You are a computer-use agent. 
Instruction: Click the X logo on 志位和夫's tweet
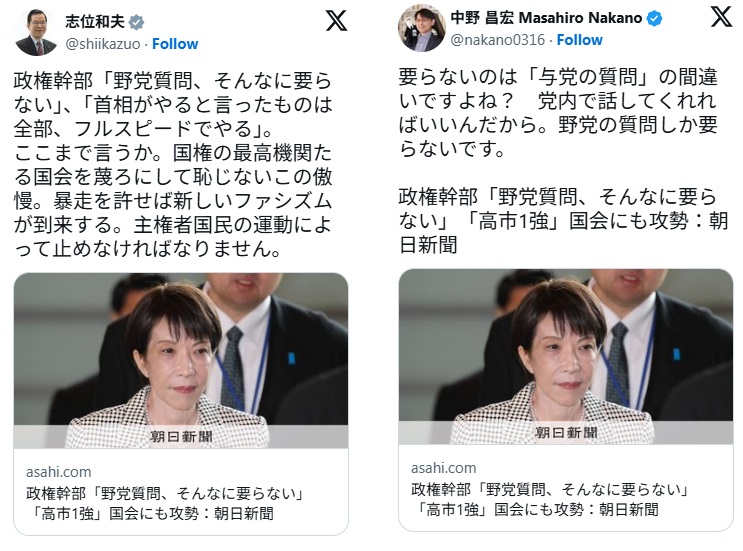[336, 20]
